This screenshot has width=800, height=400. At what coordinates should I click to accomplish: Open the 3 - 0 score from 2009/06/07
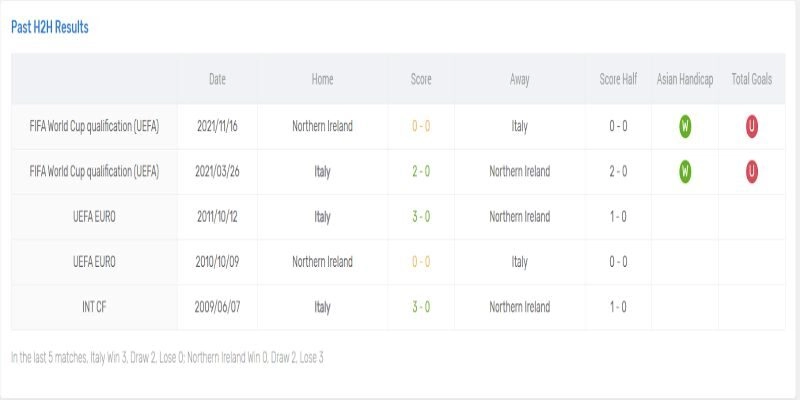point(421,307)
